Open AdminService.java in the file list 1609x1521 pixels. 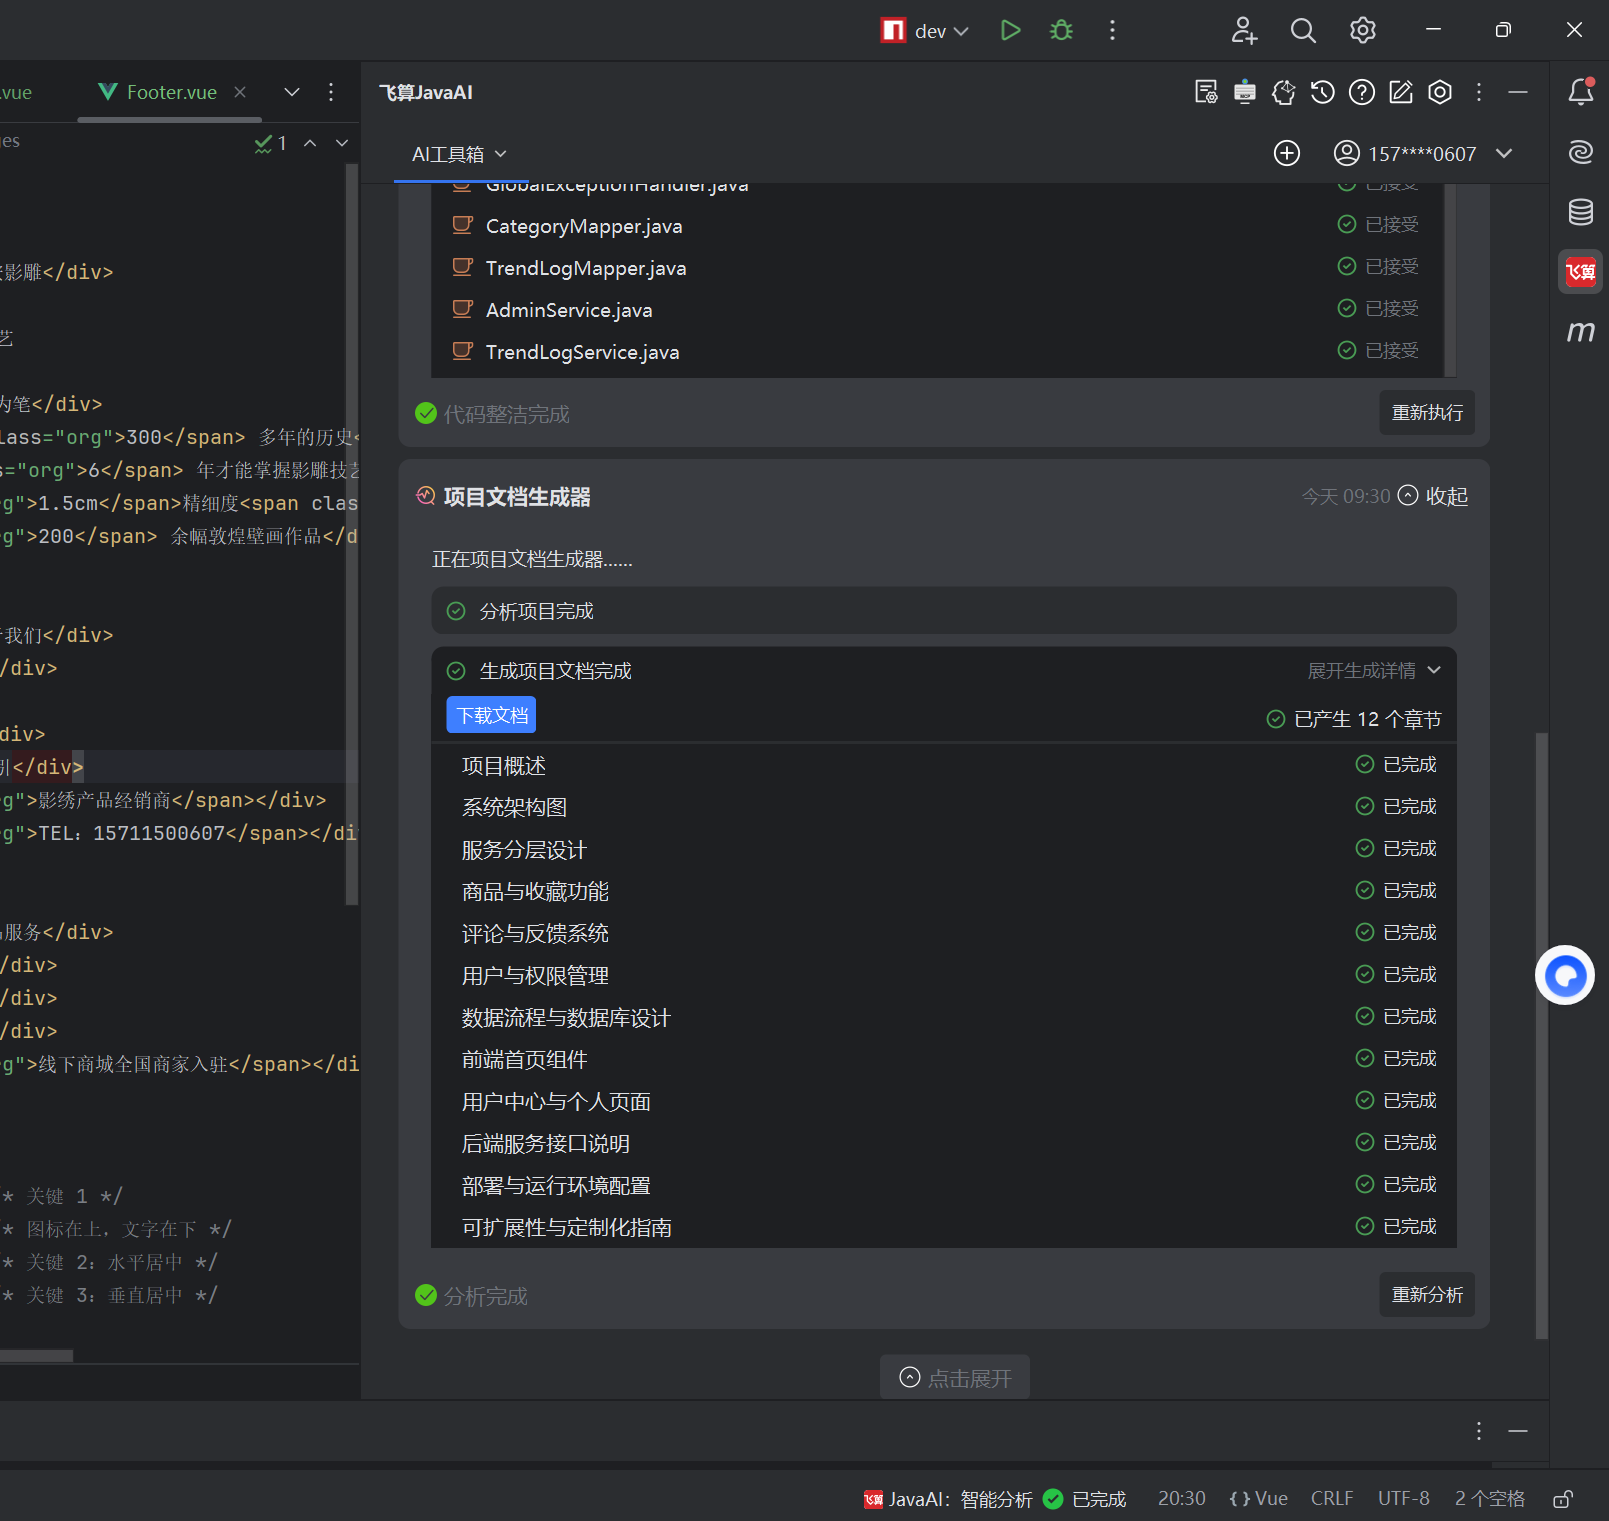[569, 310]
